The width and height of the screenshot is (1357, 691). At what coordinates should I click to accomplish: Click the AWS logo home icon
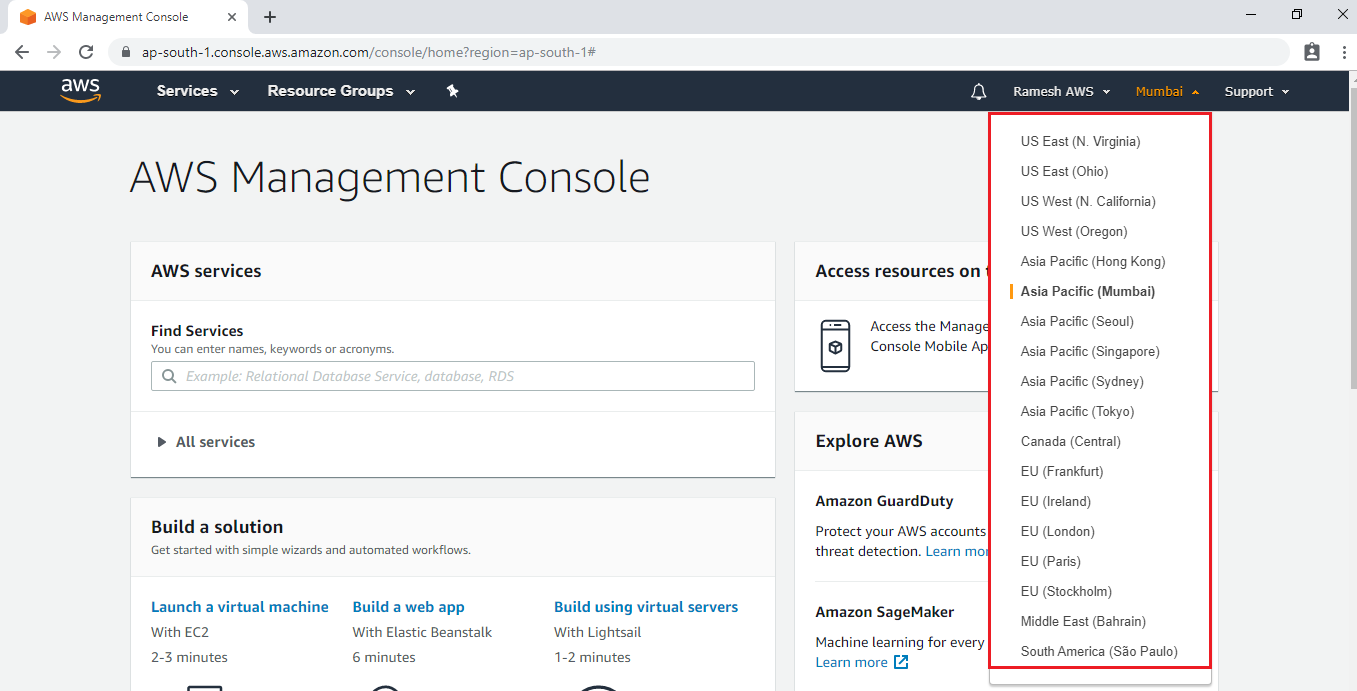coord(81,91)
